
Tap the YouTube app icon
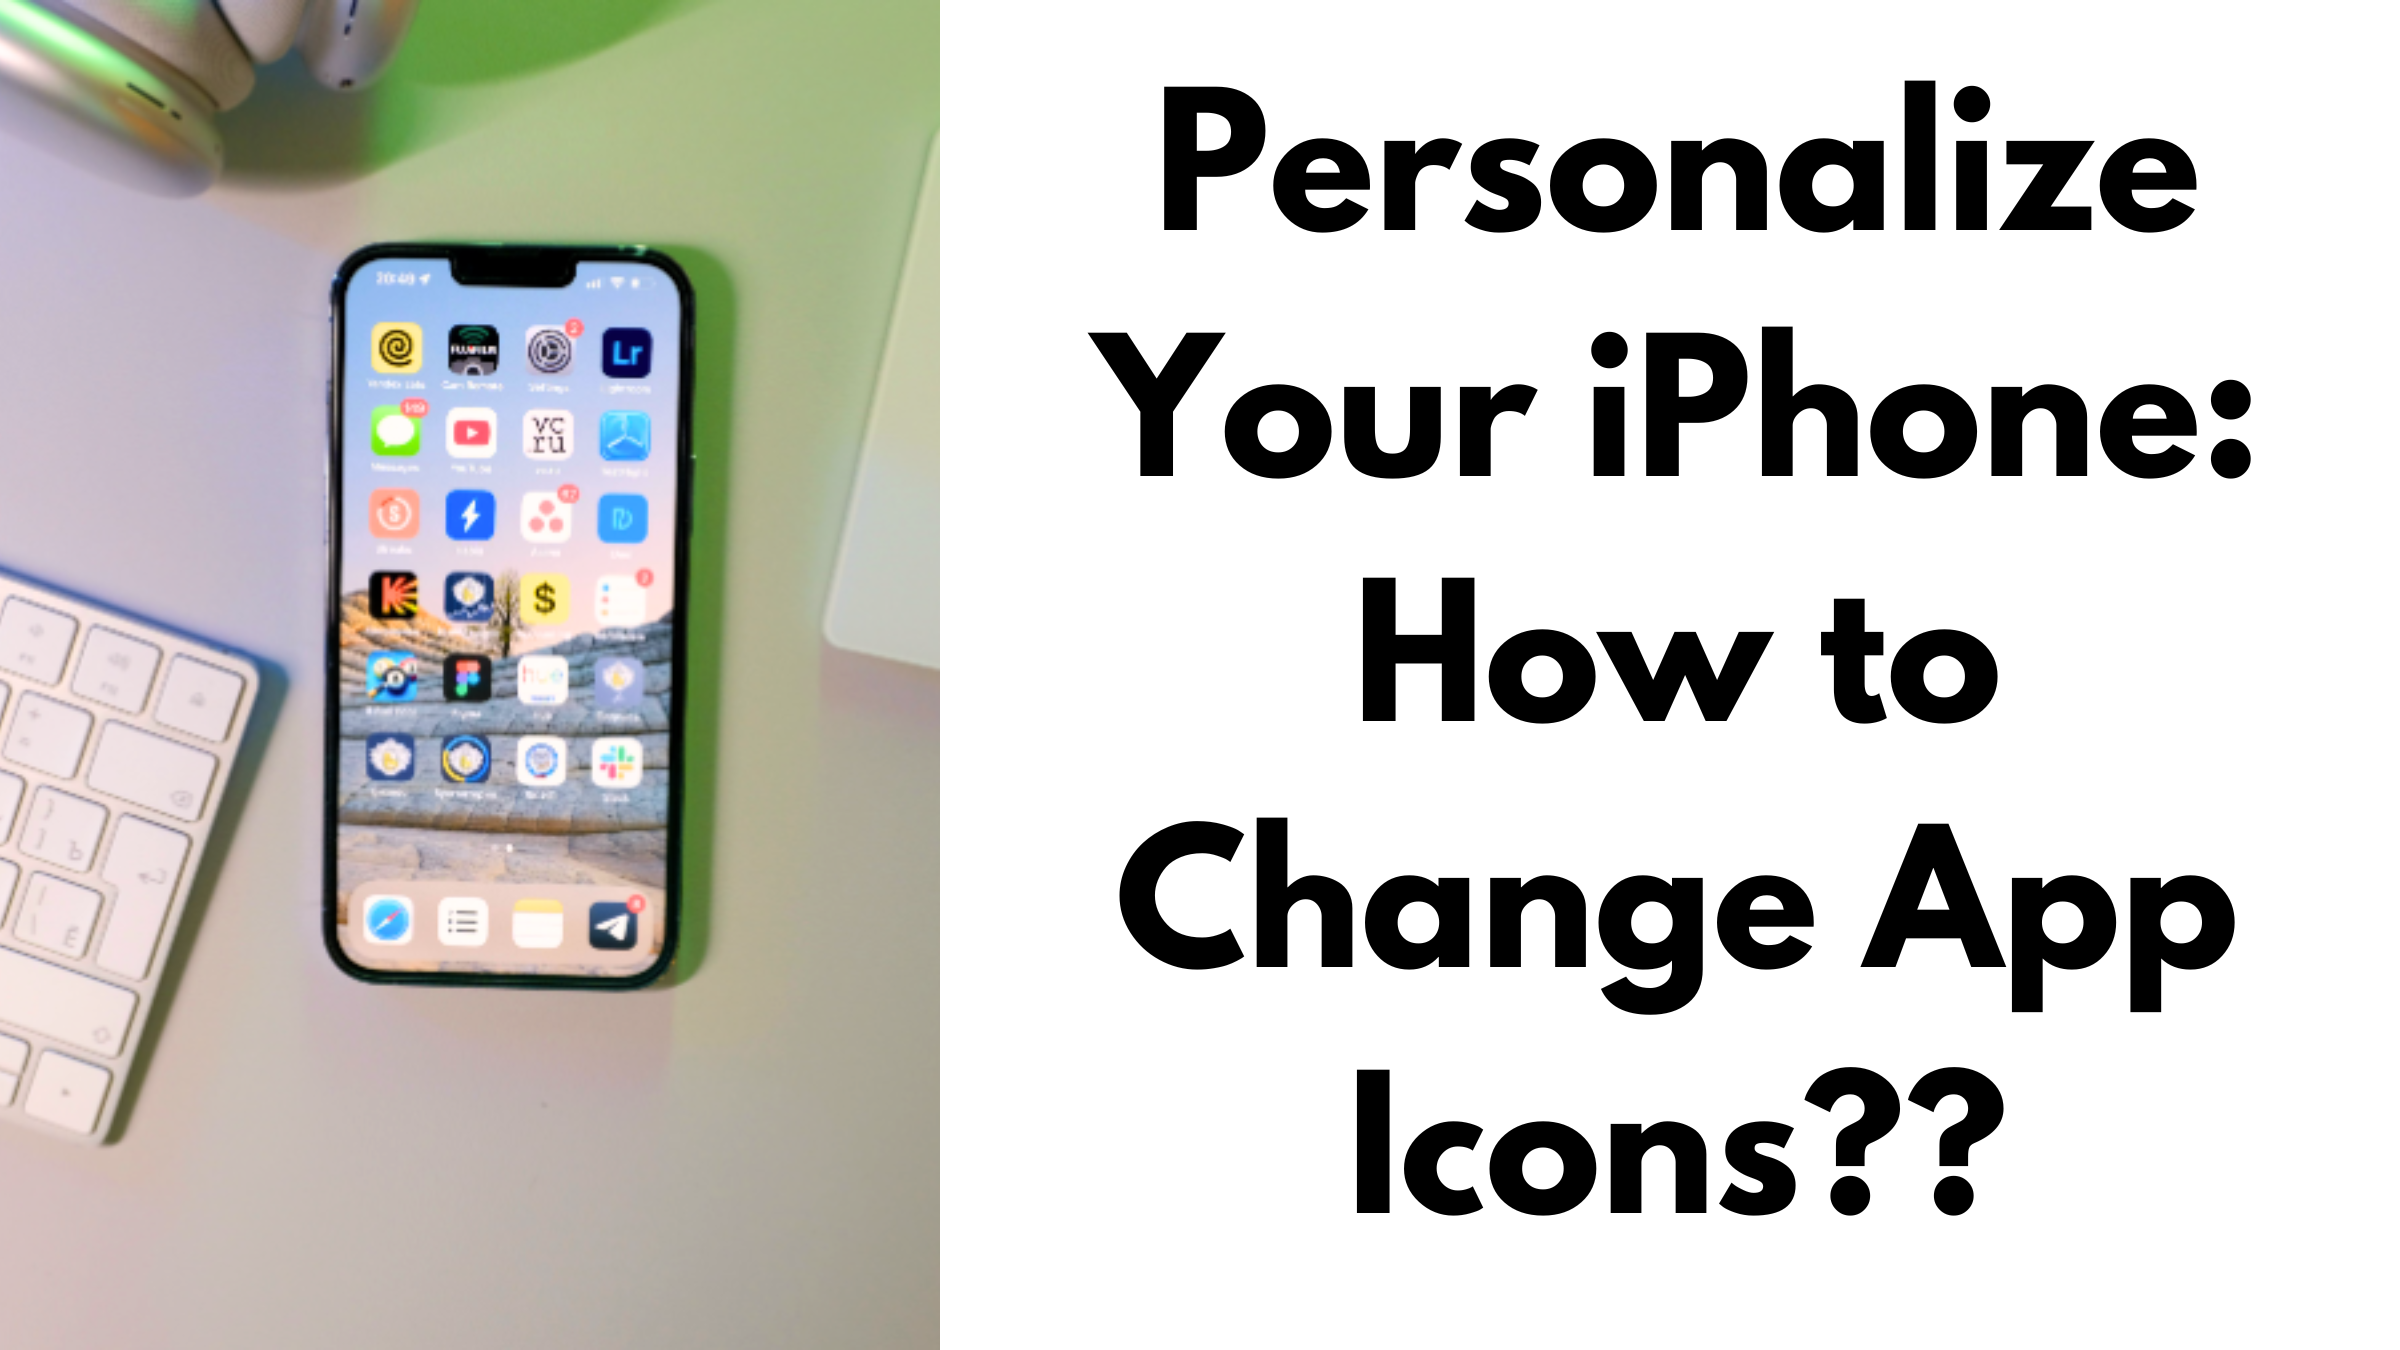(466, 434)
